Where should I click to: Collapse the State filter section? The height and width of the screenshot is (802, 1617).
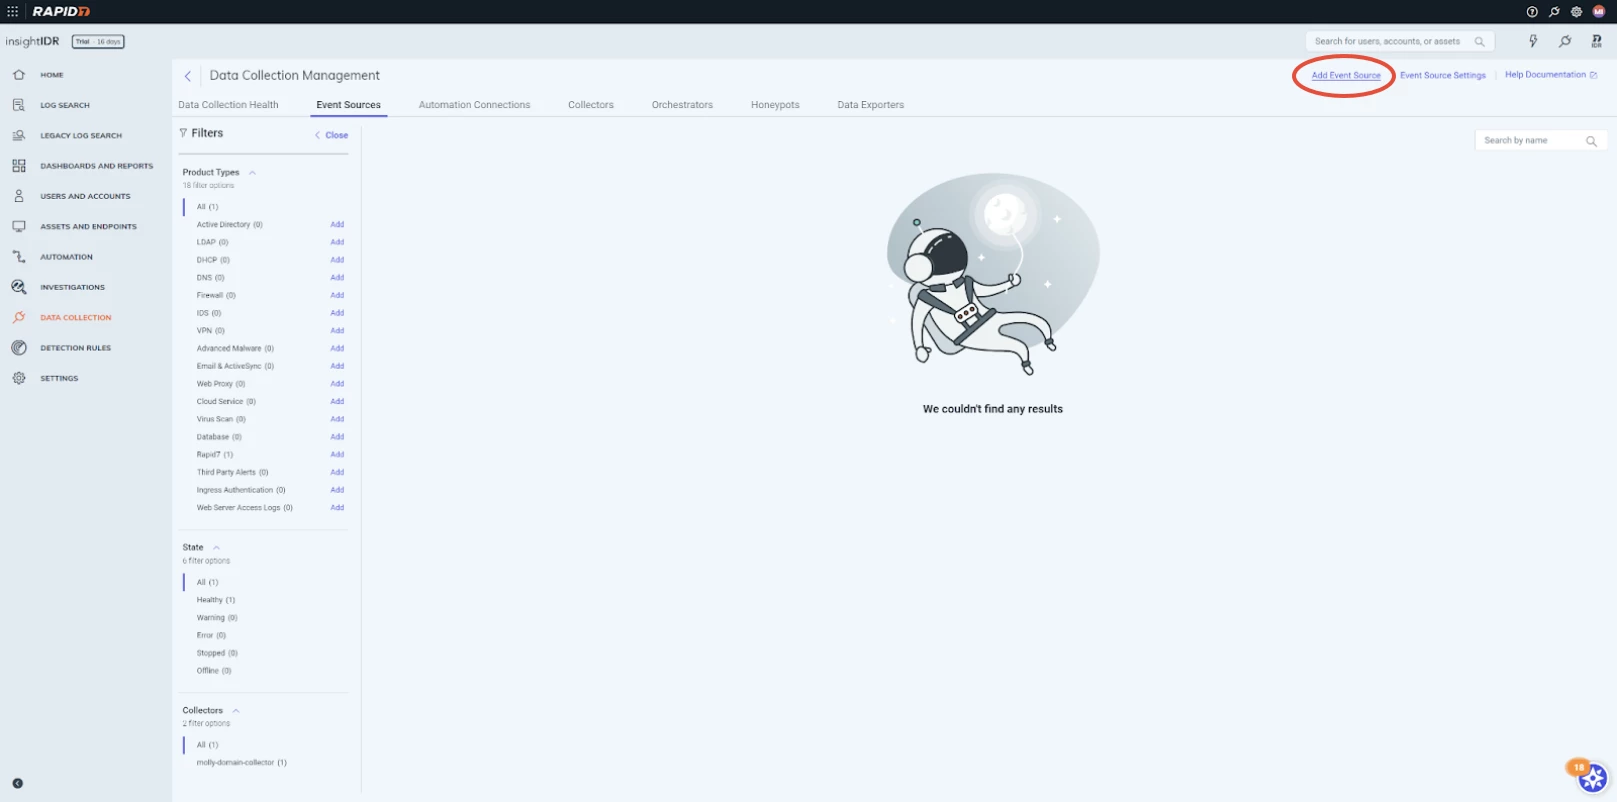coord(216,547)
